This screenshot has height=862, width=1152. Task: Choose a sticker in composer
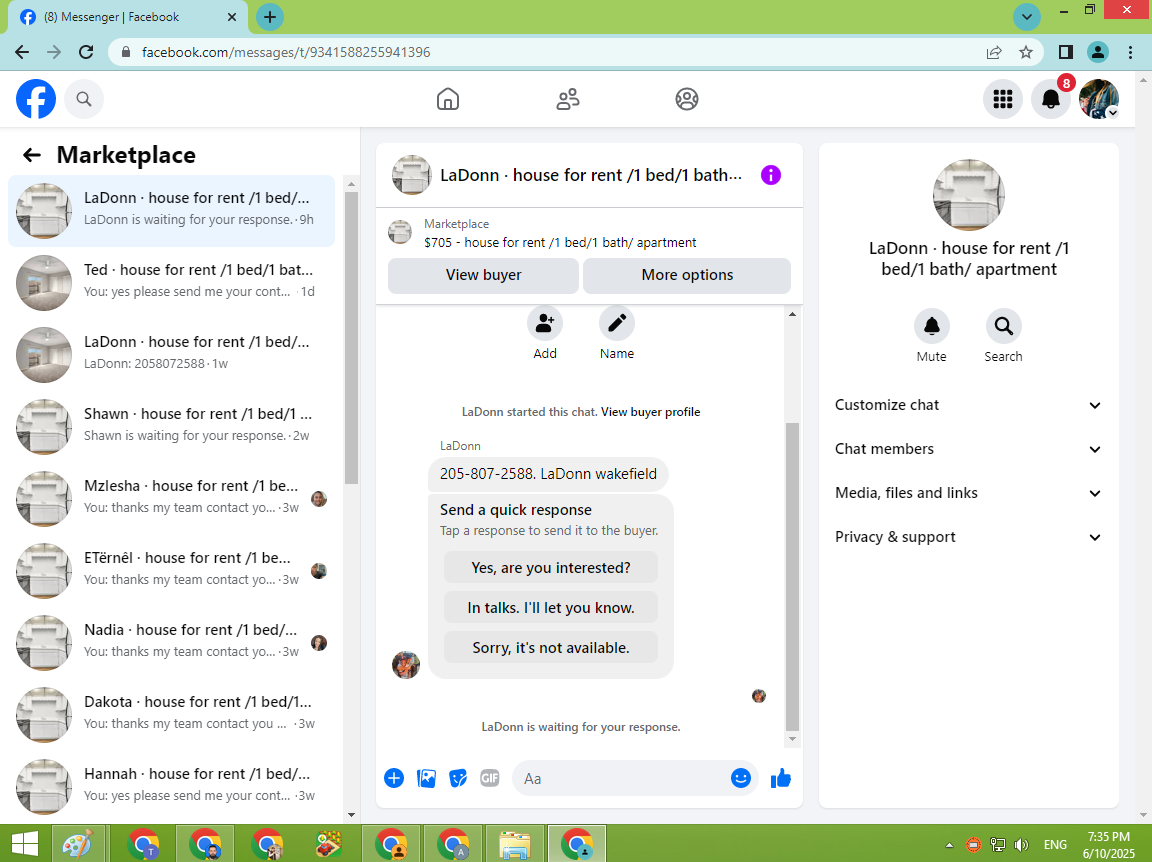tap(458, 778)
